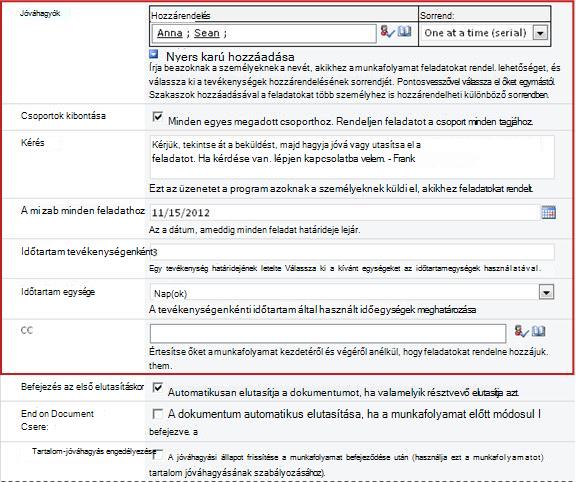
Task: Click the due date field showing 11/15/2012
Action: (345, 213)
